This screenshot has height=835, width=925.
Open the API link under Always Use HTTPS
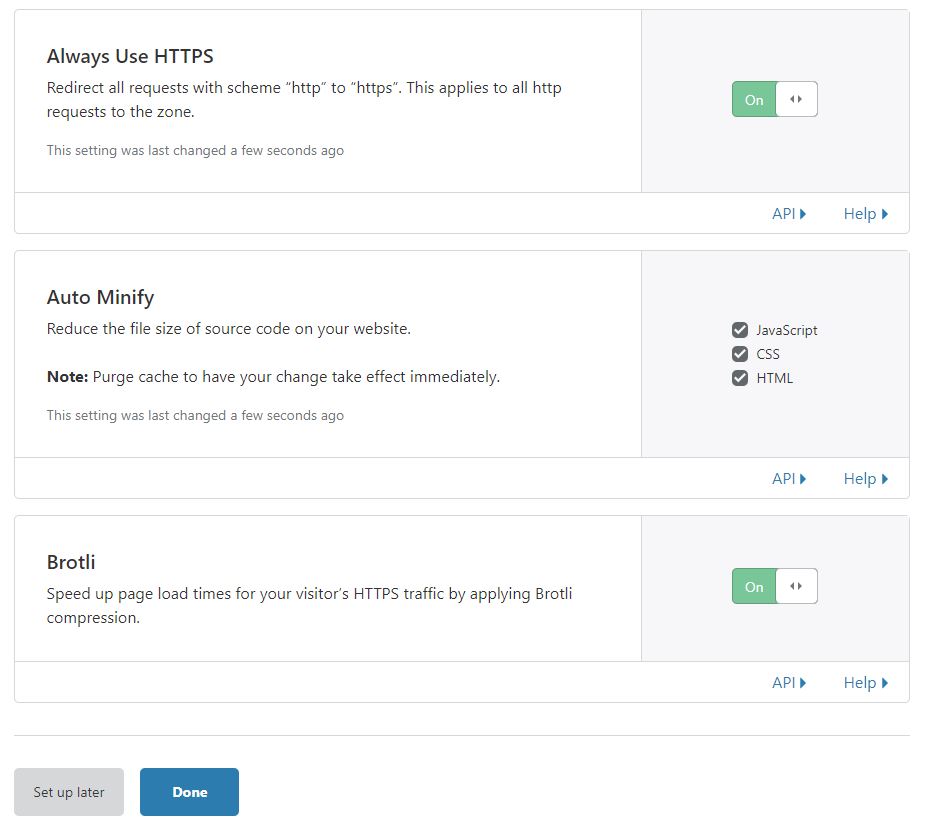784,213
